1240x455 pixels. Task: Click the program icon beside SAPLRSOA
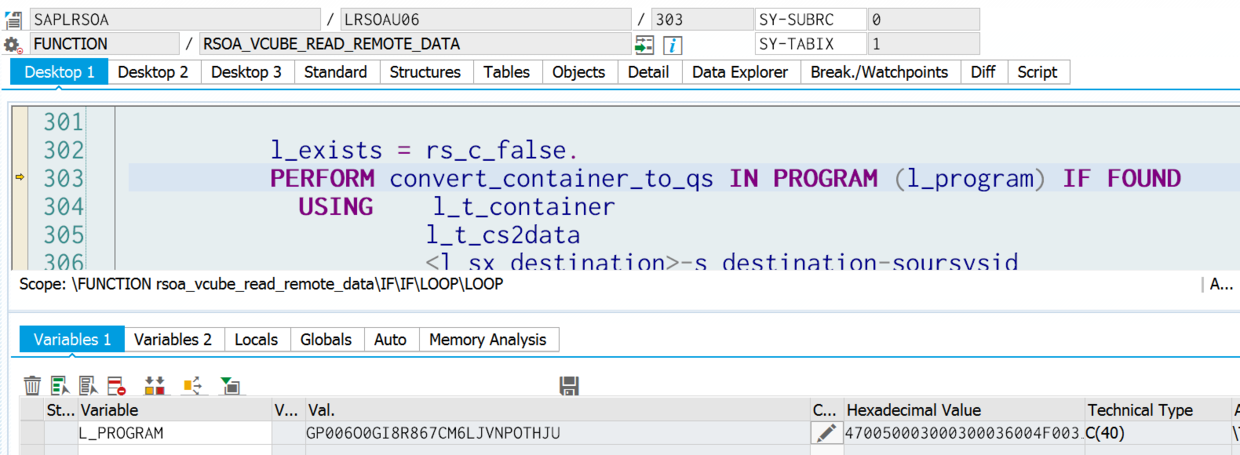click(x=13, y=20)
